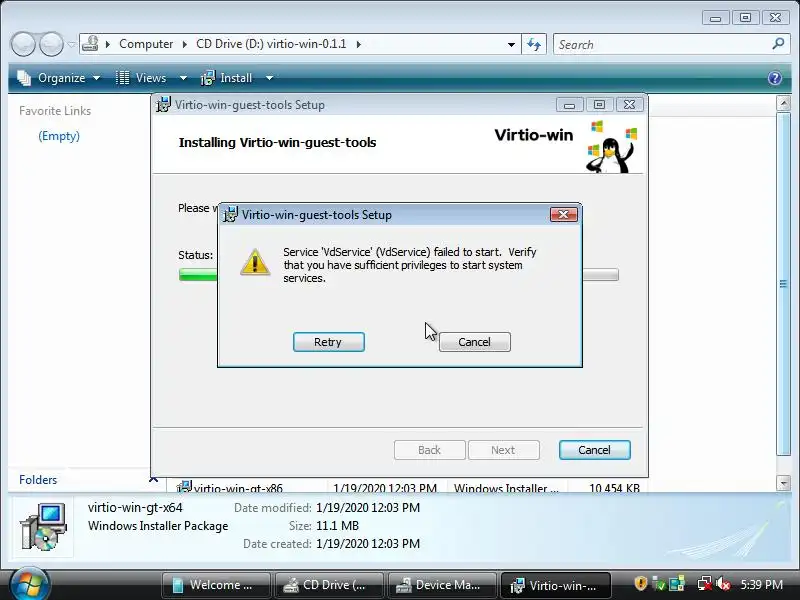Click Computer in the address bar
This screenshot has height=600, width=800.
[146, 44]
